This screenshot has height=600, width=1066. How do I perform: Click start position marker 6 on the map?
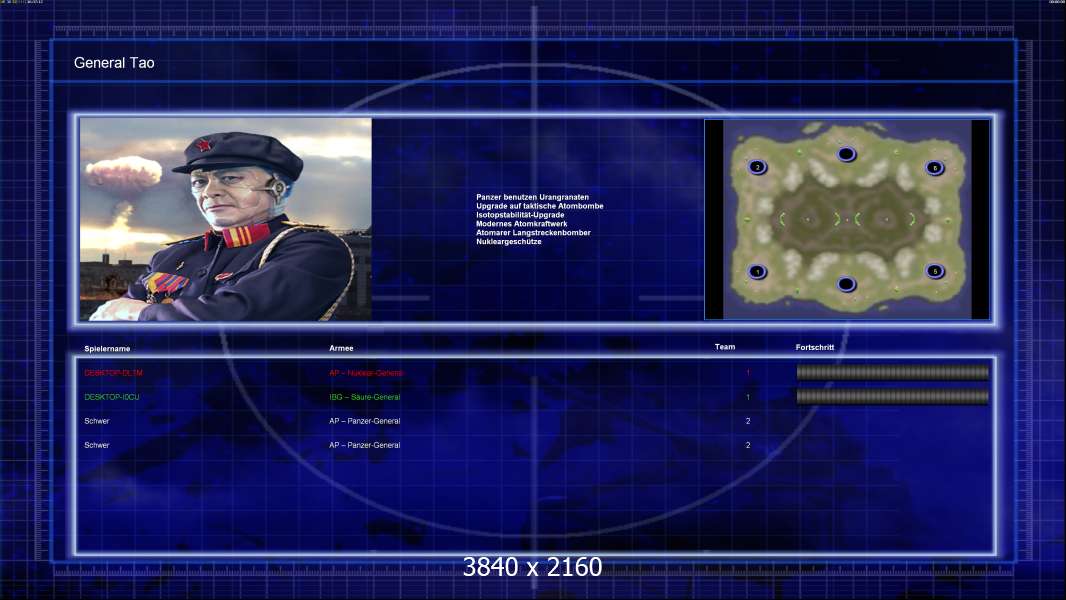tap(935, 167)
